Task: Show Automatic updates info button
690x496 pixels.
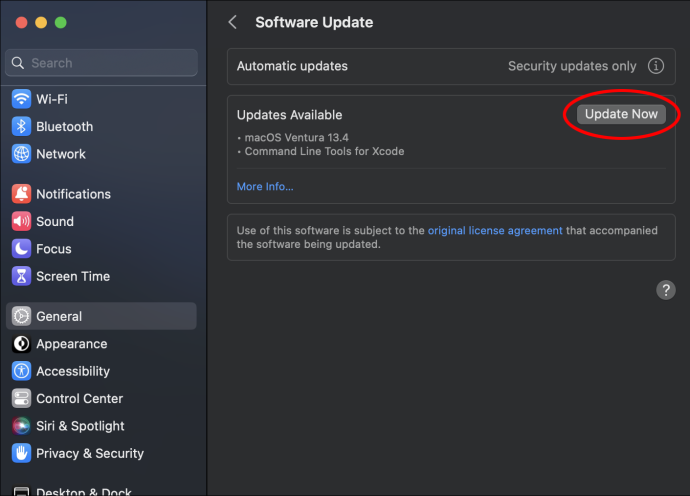Action: pos(656,66)
